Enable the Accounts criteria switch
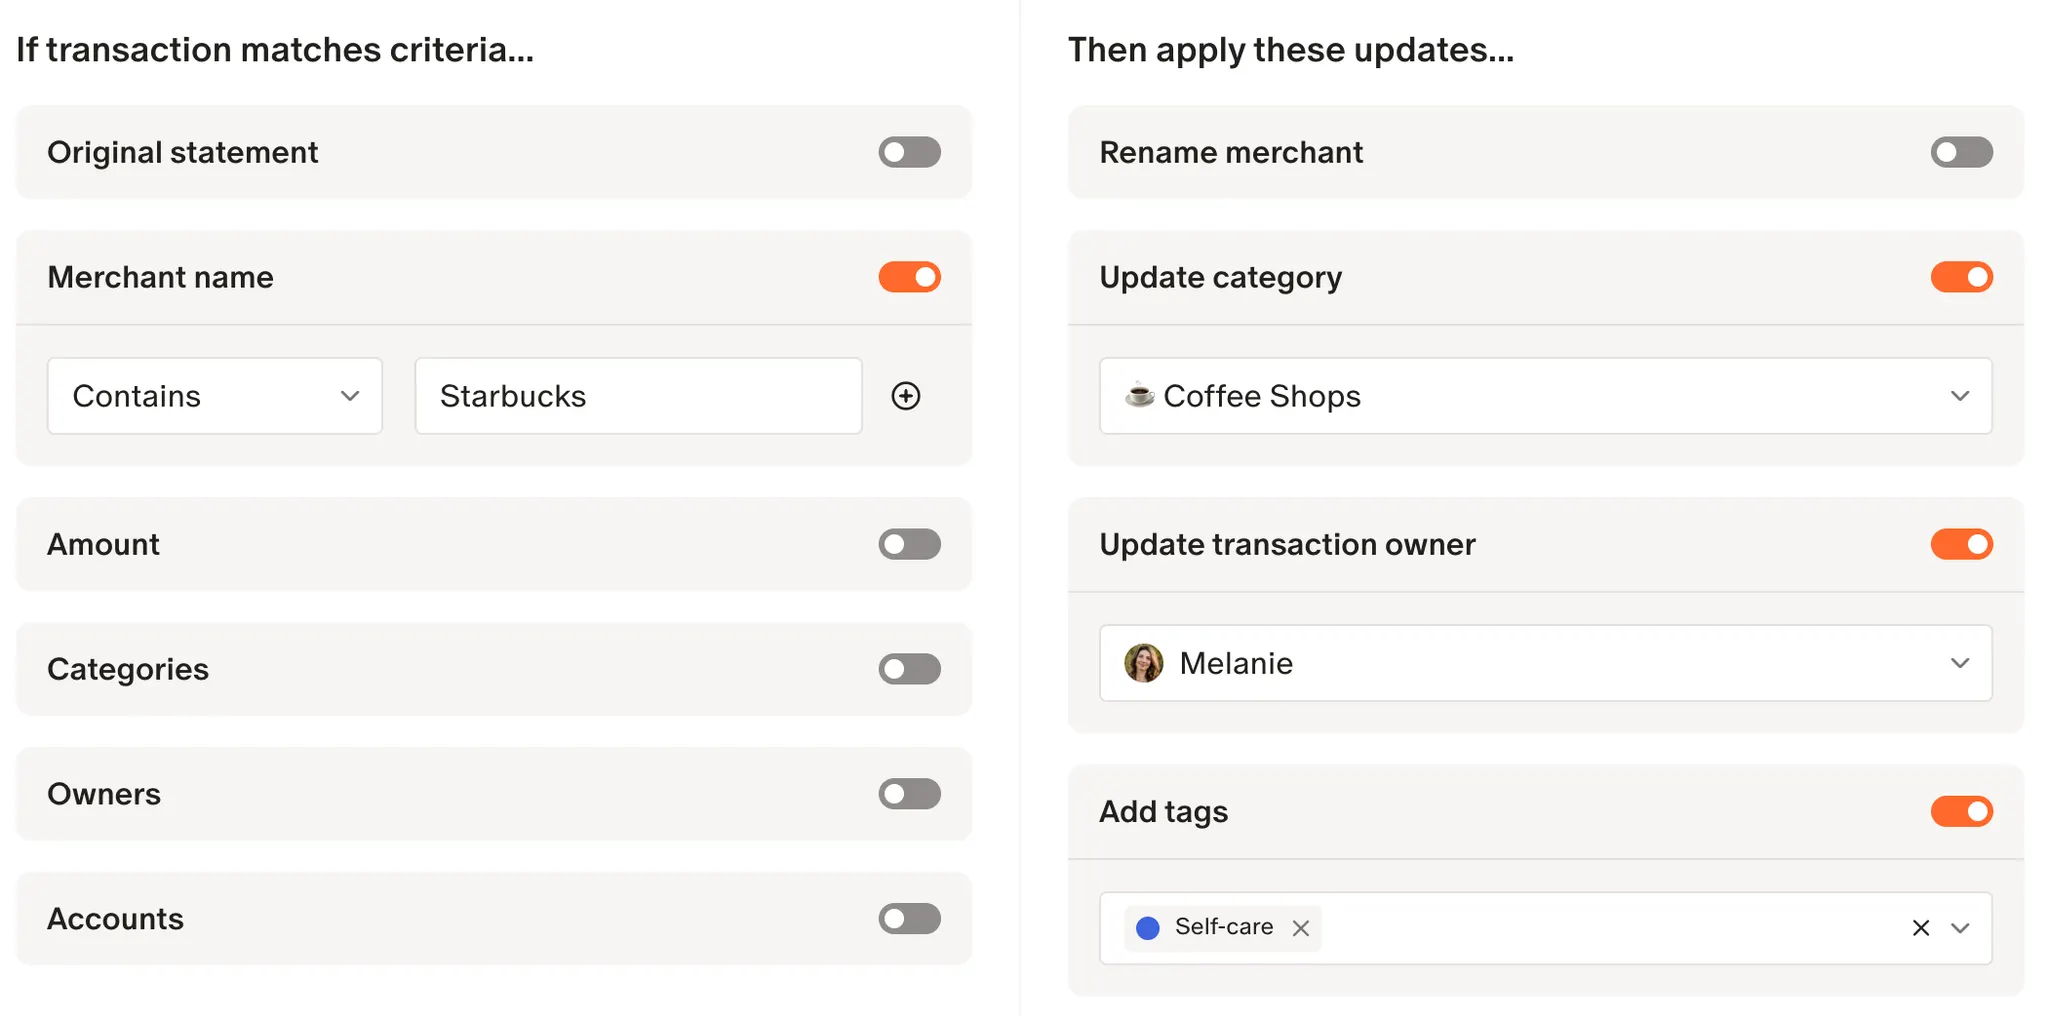This screenshot has width=2048, height=1016. tap(909, 919)
